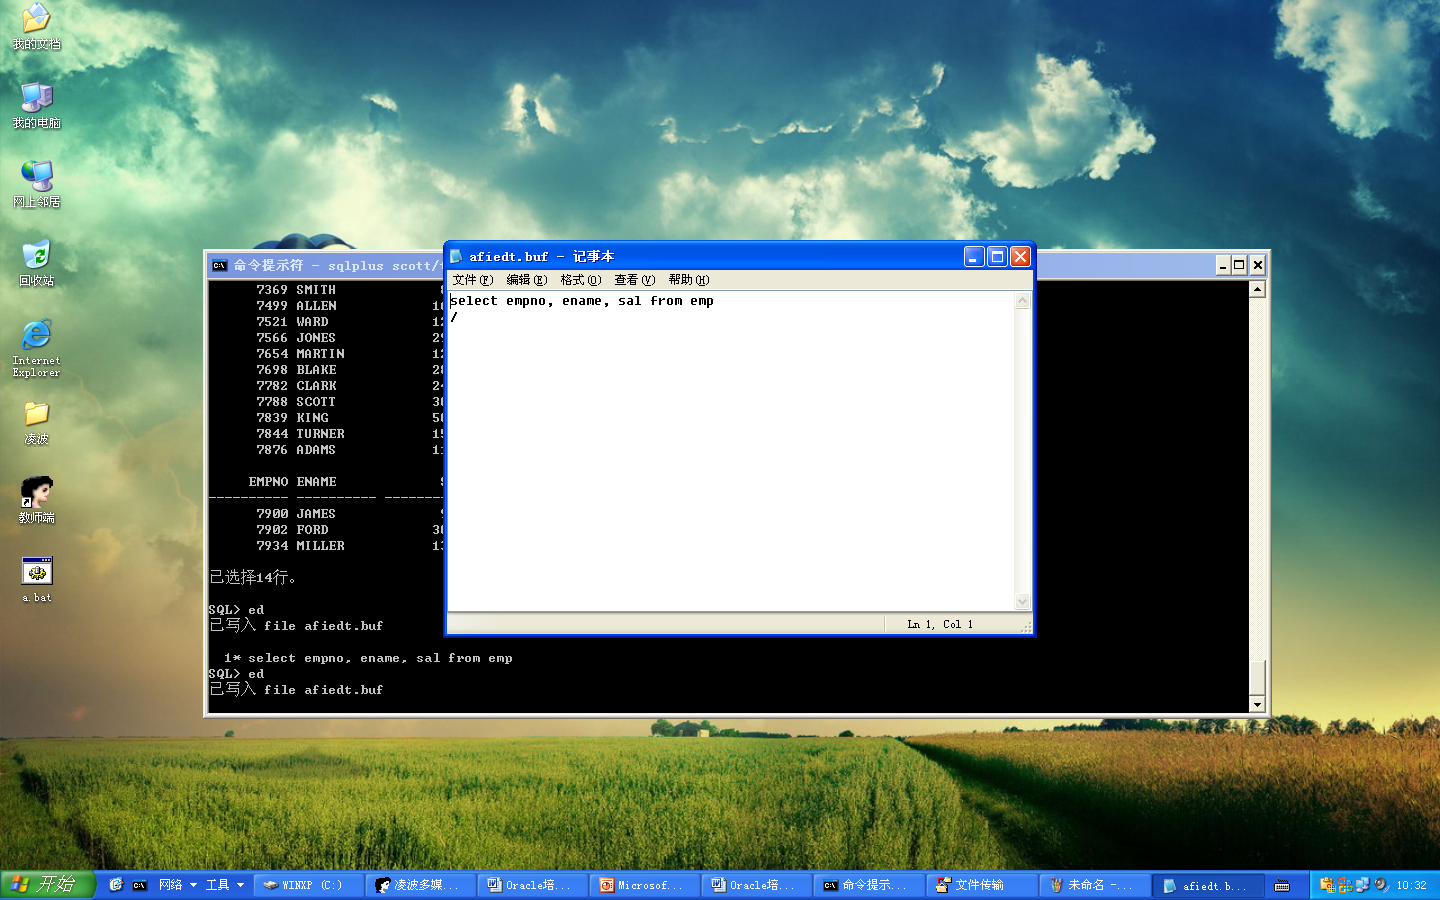Open the 格式 menu in Notepad

coord(580,280)
